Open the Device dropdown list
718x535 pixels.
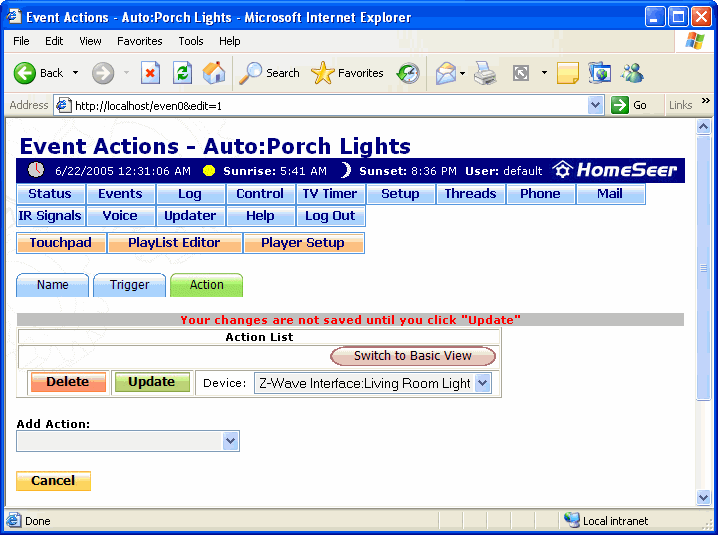[373, 383]
